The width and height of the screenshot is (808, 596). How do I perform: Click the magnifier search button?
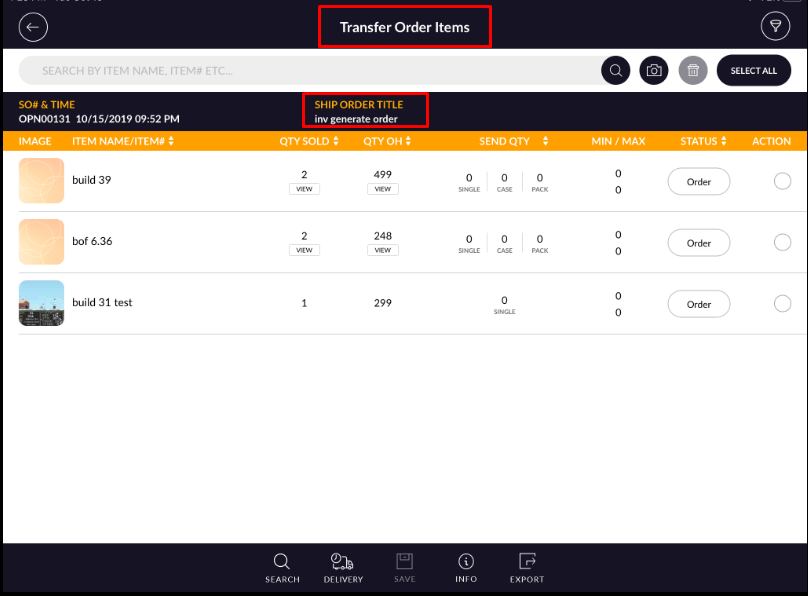616,71
